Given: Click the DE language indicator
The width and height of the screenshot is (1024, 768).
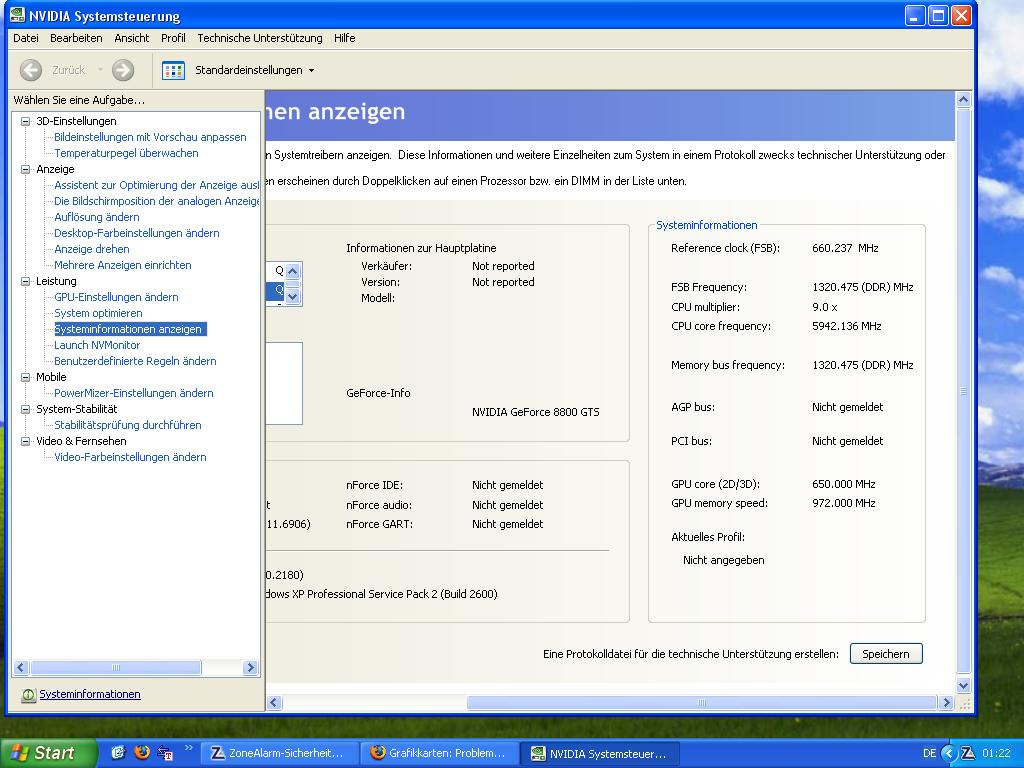Looking at the screenshot, I should tap(930, 753).
